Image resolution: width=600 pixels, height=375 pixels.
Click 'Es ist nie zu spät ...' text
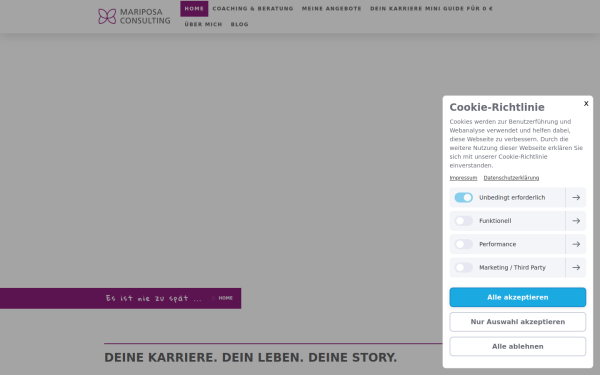153,298
